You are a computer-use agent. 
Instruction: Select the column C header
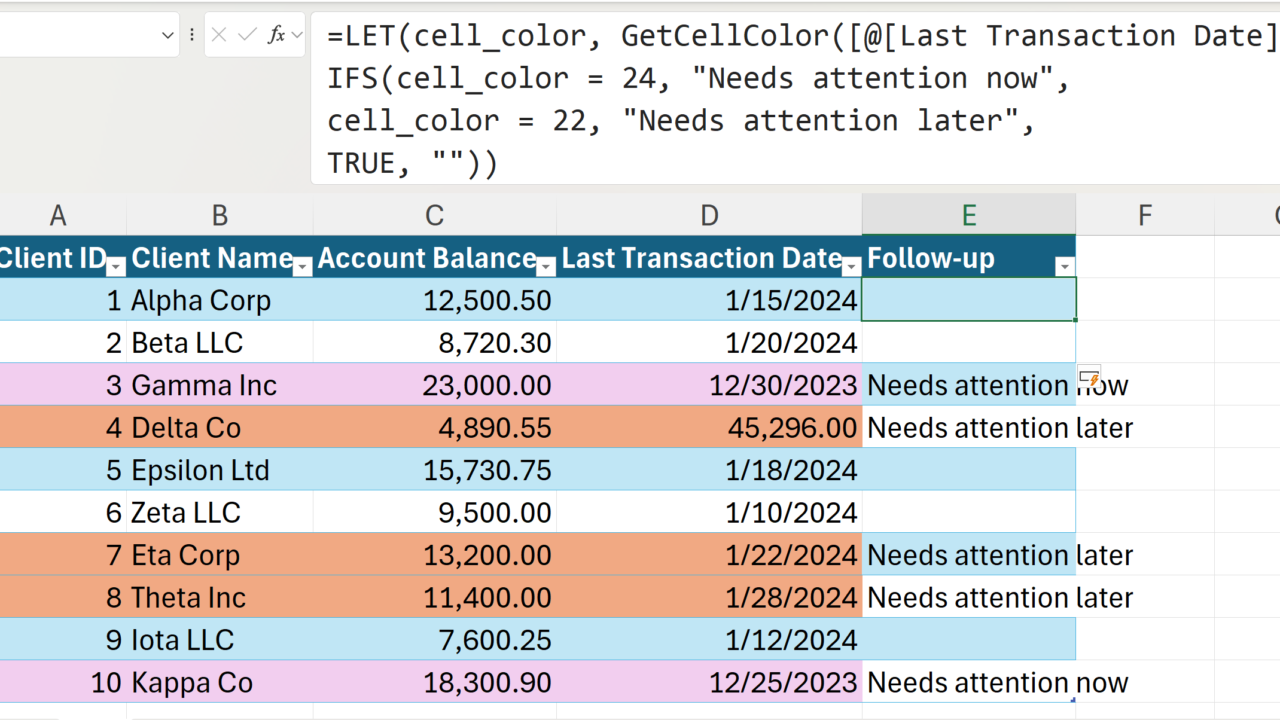point(434,215)
